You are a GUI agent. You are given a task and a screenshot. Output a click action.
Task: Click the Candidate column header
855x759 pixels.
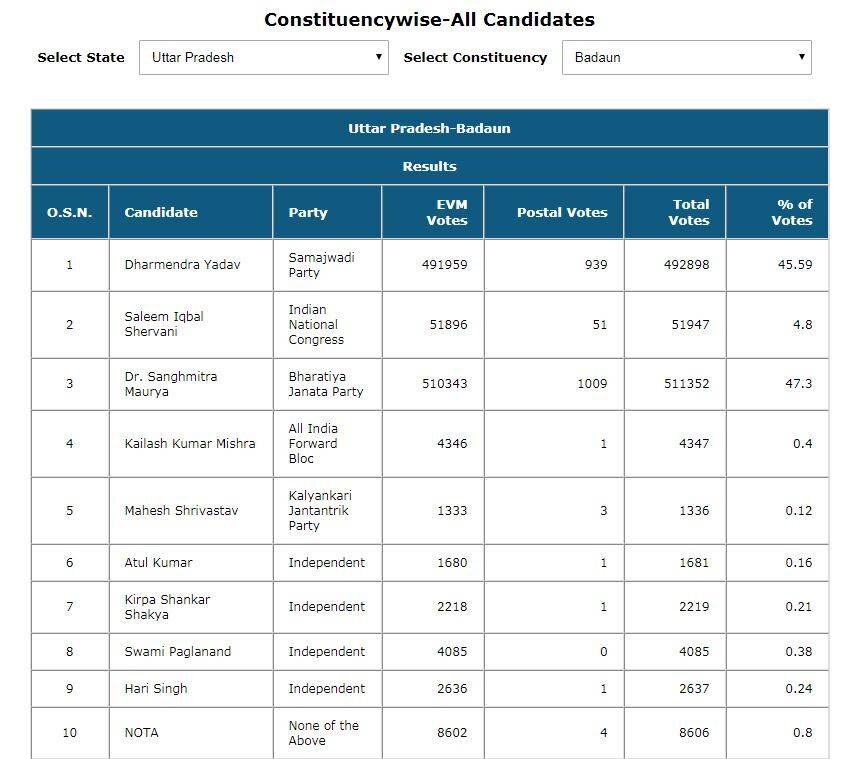point(161,212)
